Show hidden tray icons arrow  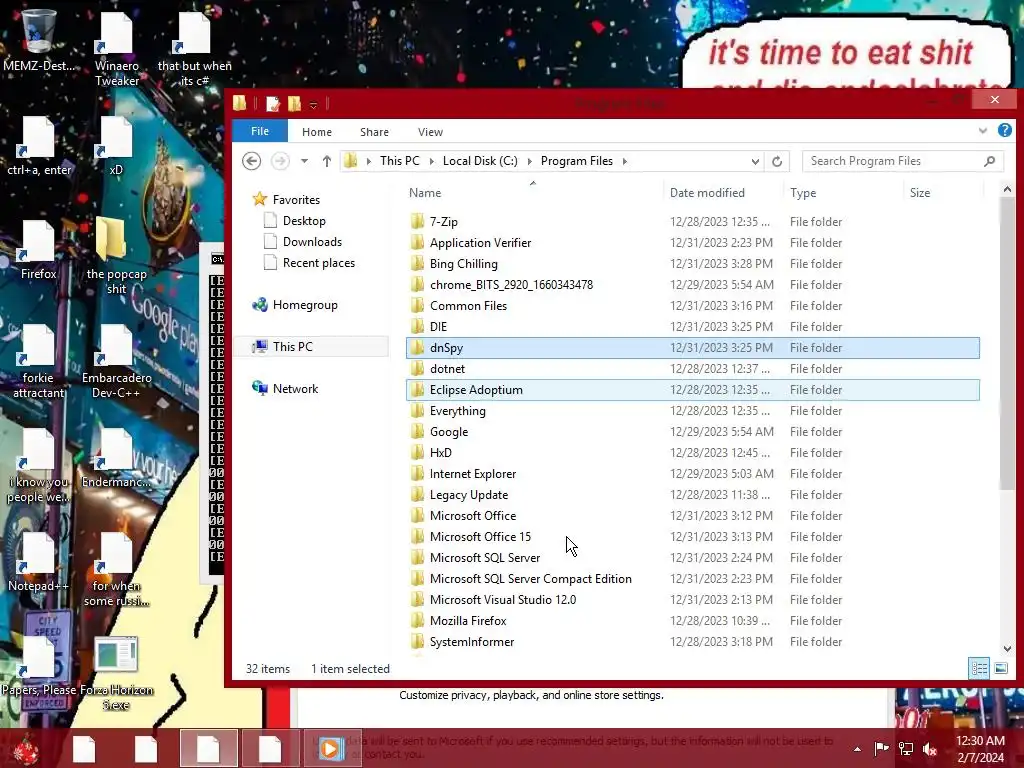tap(857, 748)
